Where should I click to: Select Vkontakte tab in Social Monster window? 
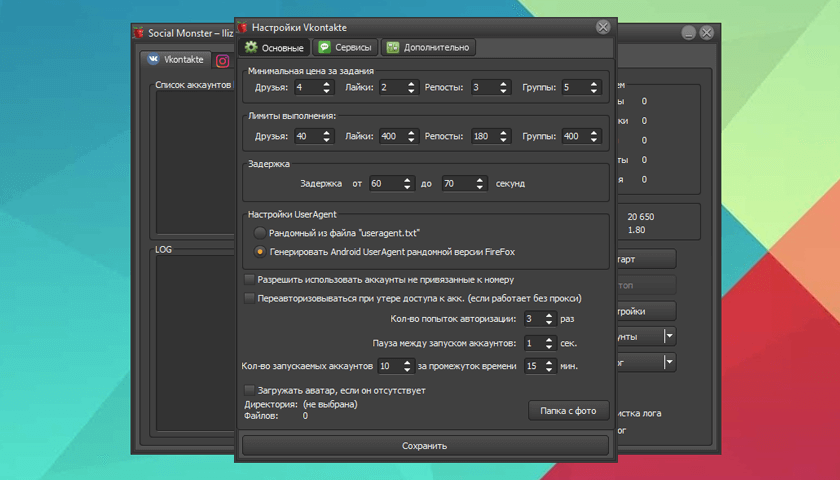point(176,59)
